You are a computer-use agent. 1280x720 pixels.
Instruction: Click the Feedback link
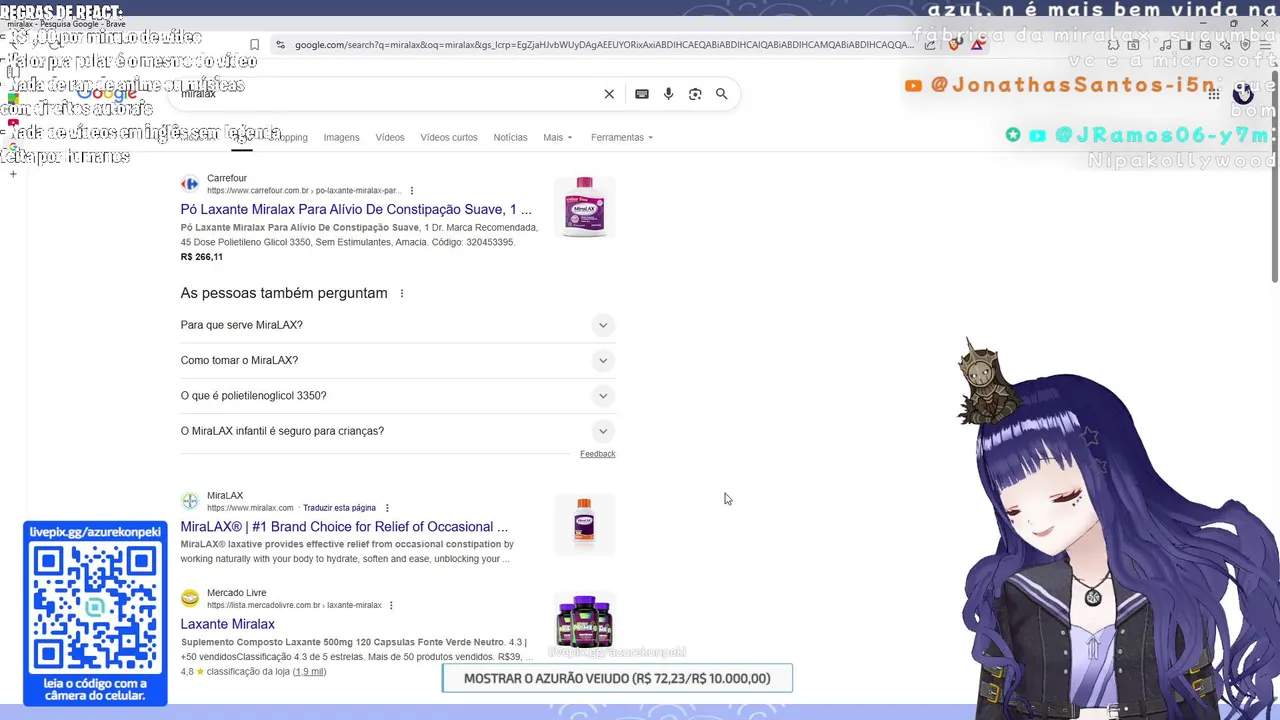597,454
